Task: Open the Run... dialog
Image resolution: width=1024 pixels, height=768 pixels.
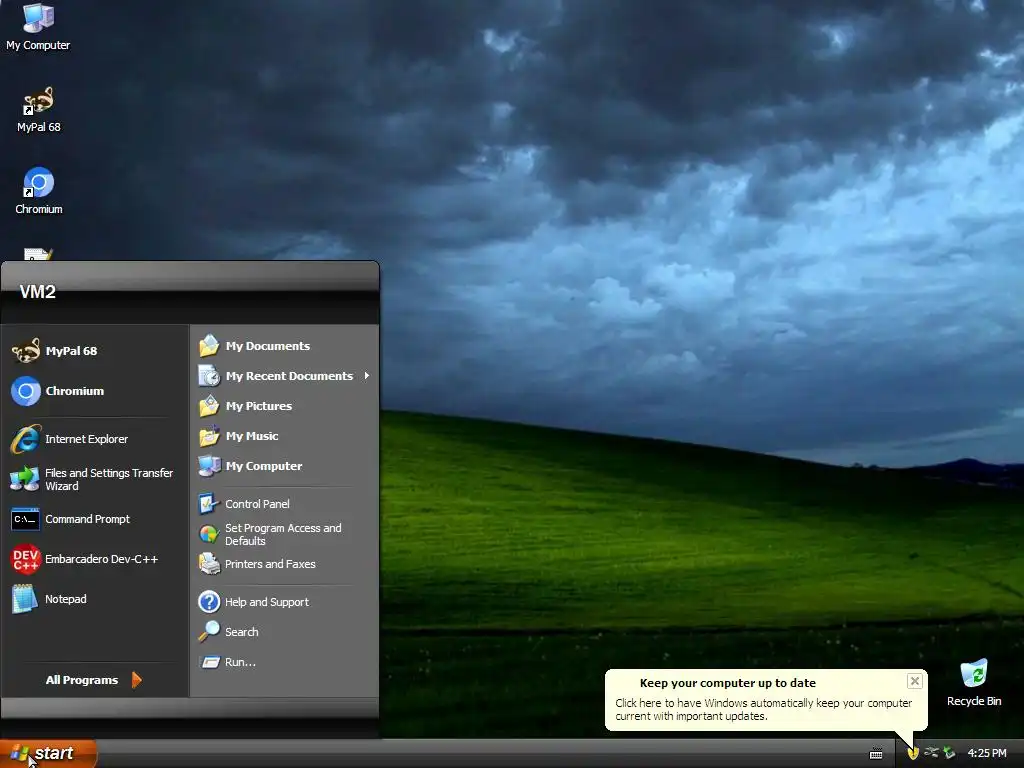Action: pyautogui.click(x=284, y=662)
